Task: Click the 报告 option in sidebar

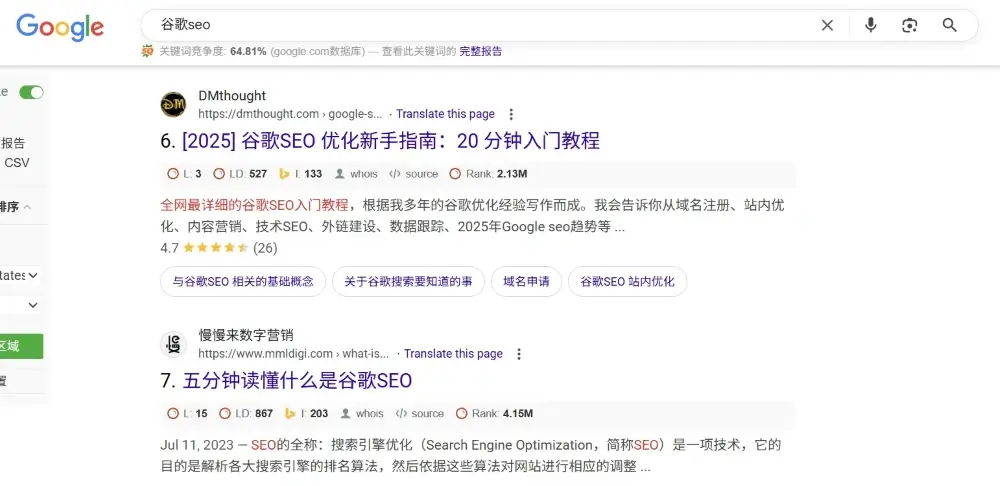Action: [x=13, y=143]
